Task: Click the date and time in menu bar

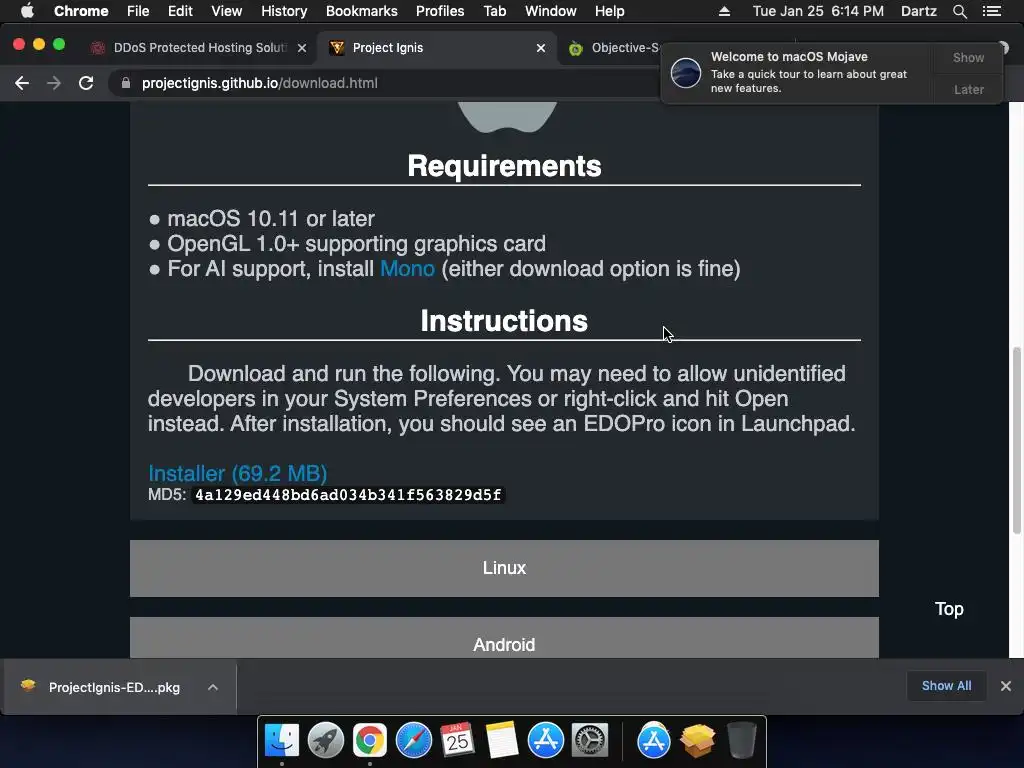Action: (x=818, y=11)
